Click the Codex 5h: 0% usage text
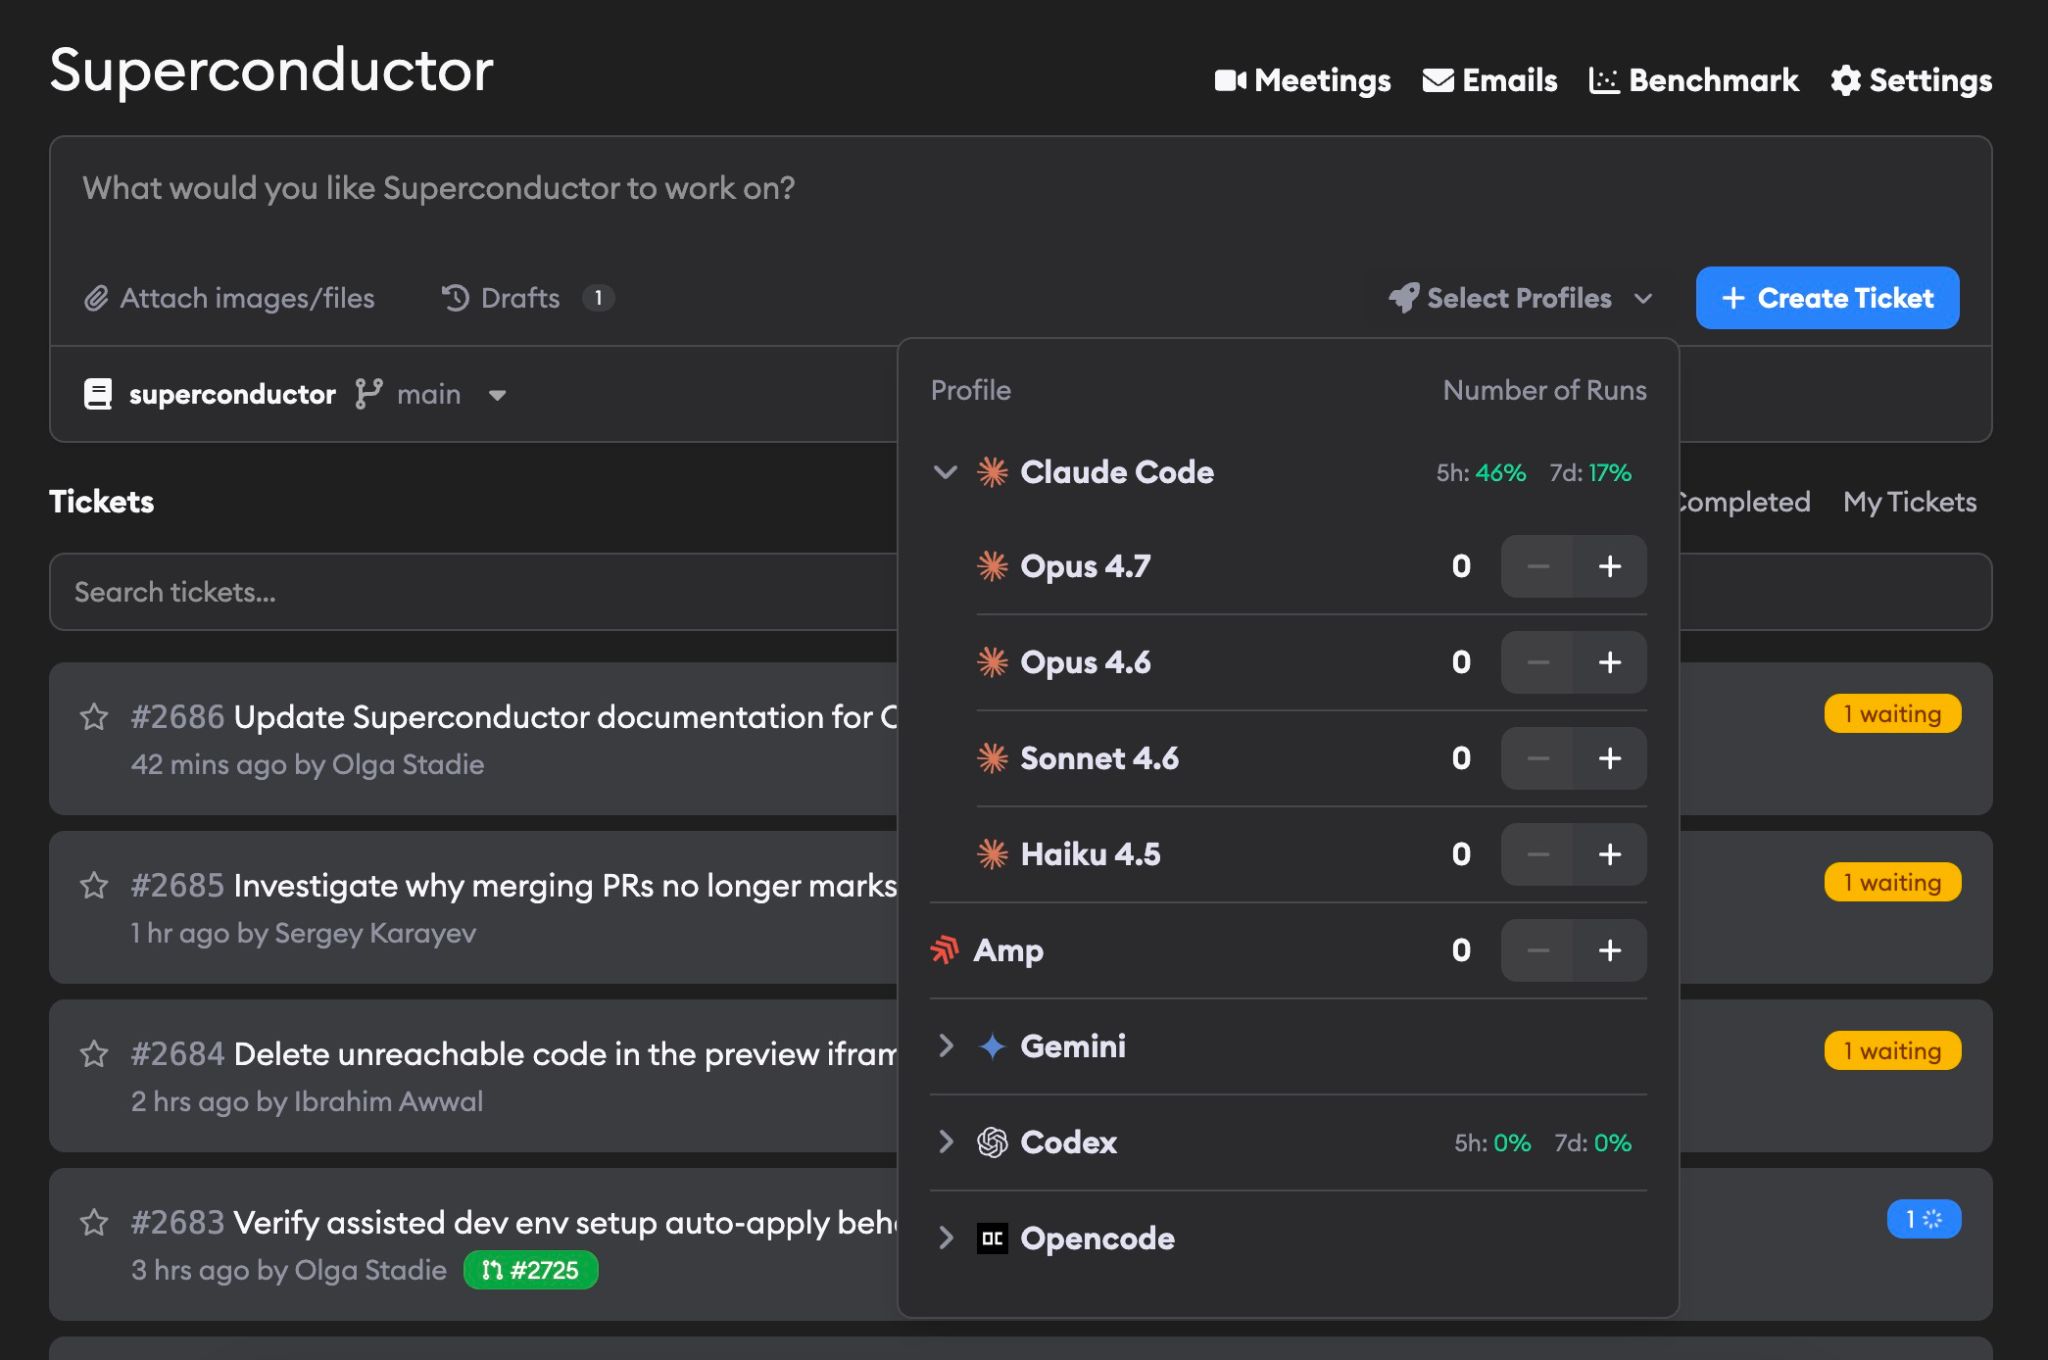This screenshot has height=1360, width=2048. [1492, 1142]
